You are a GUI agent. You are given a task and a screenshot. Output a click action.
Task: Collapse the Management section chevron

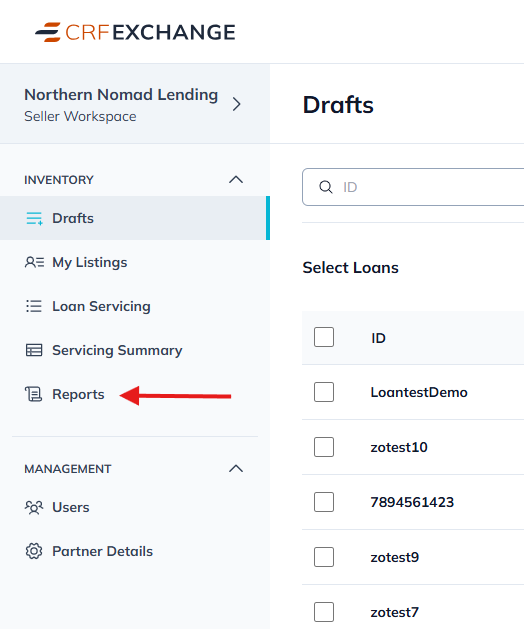tap(236, 469)
